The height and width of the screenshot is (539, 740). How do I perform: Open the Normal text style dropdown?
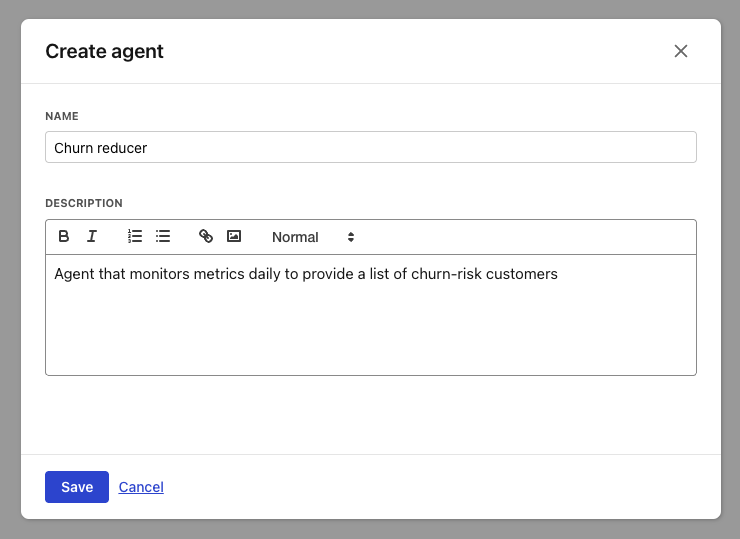(296, 237)
